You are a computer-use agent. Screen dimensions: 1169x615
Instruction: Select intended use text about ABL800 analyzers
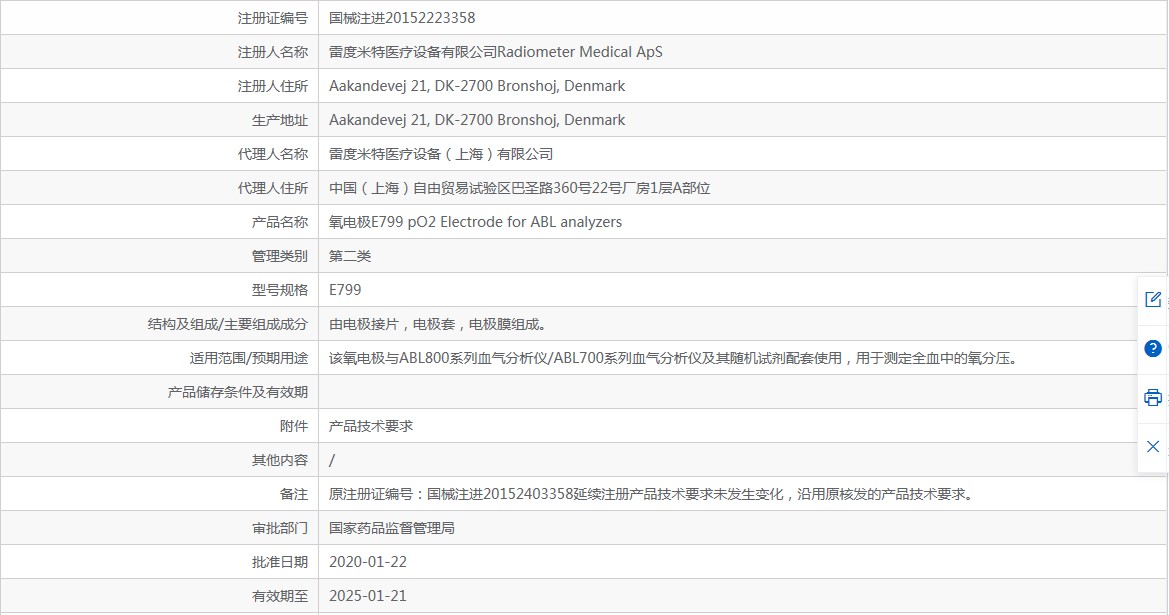pyautogui.click(x=673, y=359)
